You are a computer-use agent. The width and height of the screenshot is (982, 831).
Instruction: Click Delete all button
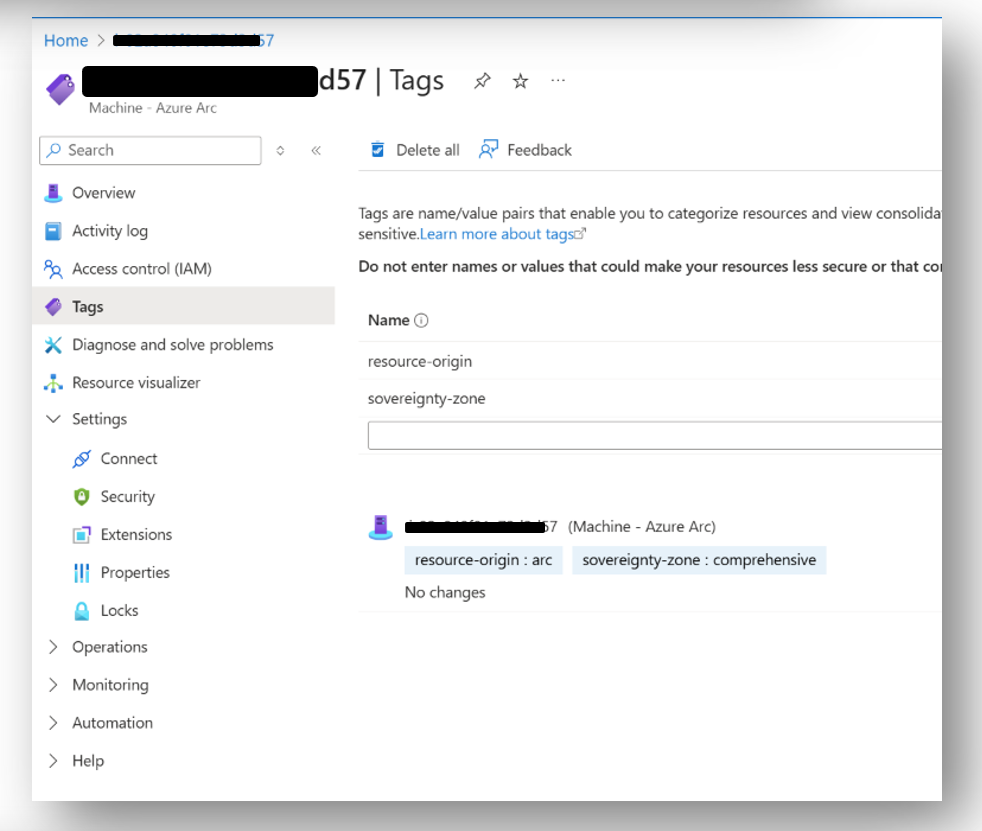pyautogui.click(x=415, y=150)
